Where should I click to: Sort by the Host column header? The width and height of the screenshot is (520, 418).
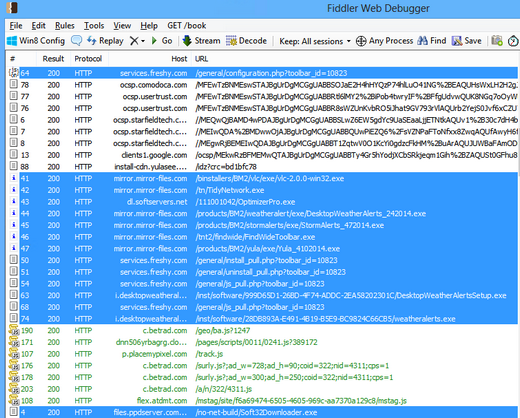coord(150,59)
